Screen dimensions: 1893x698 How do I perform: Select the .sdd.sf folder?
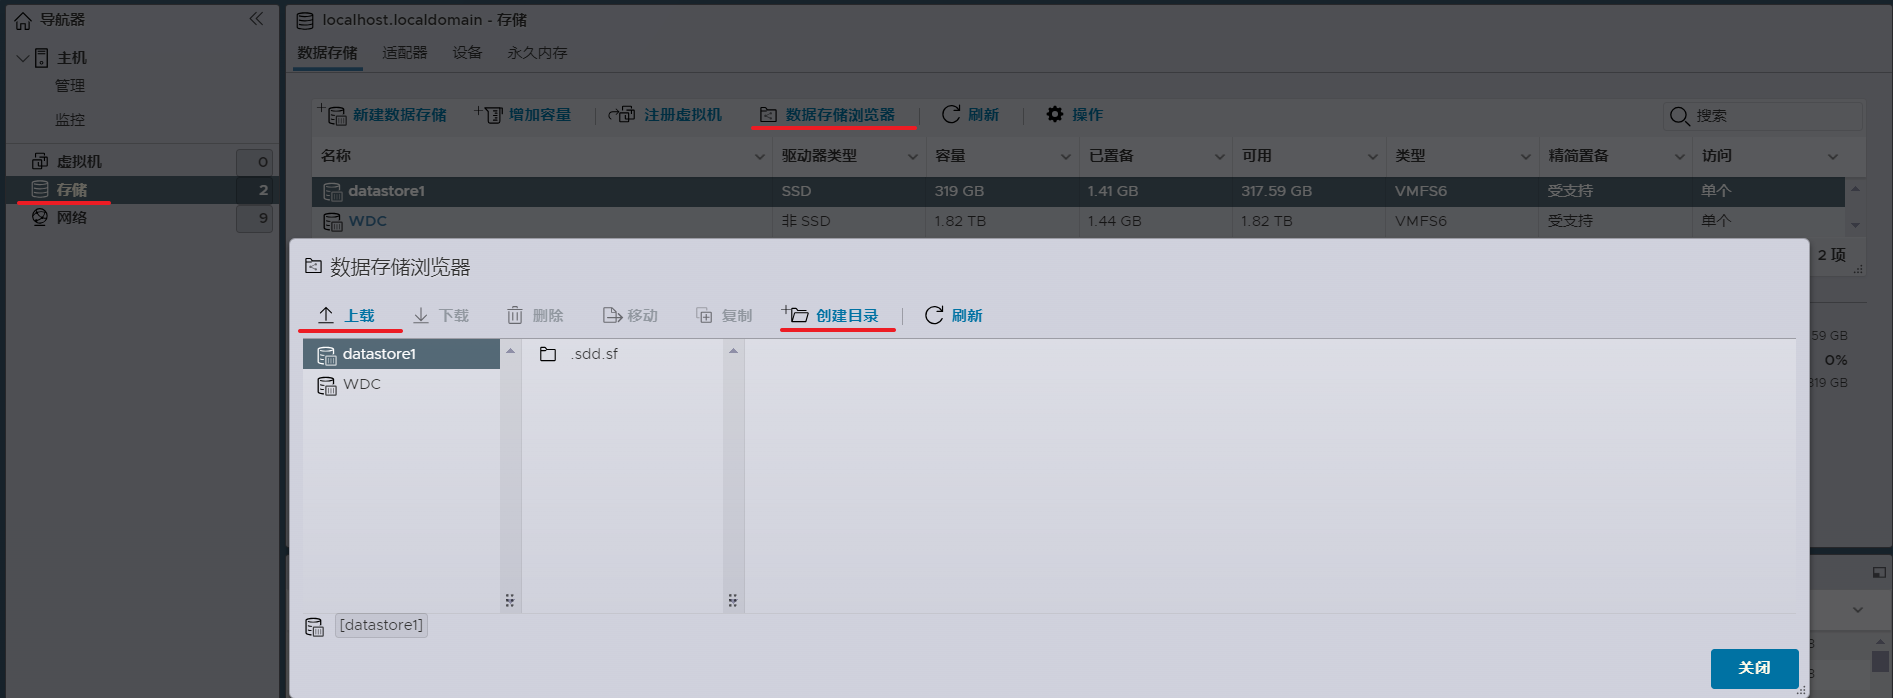point(594,354)
